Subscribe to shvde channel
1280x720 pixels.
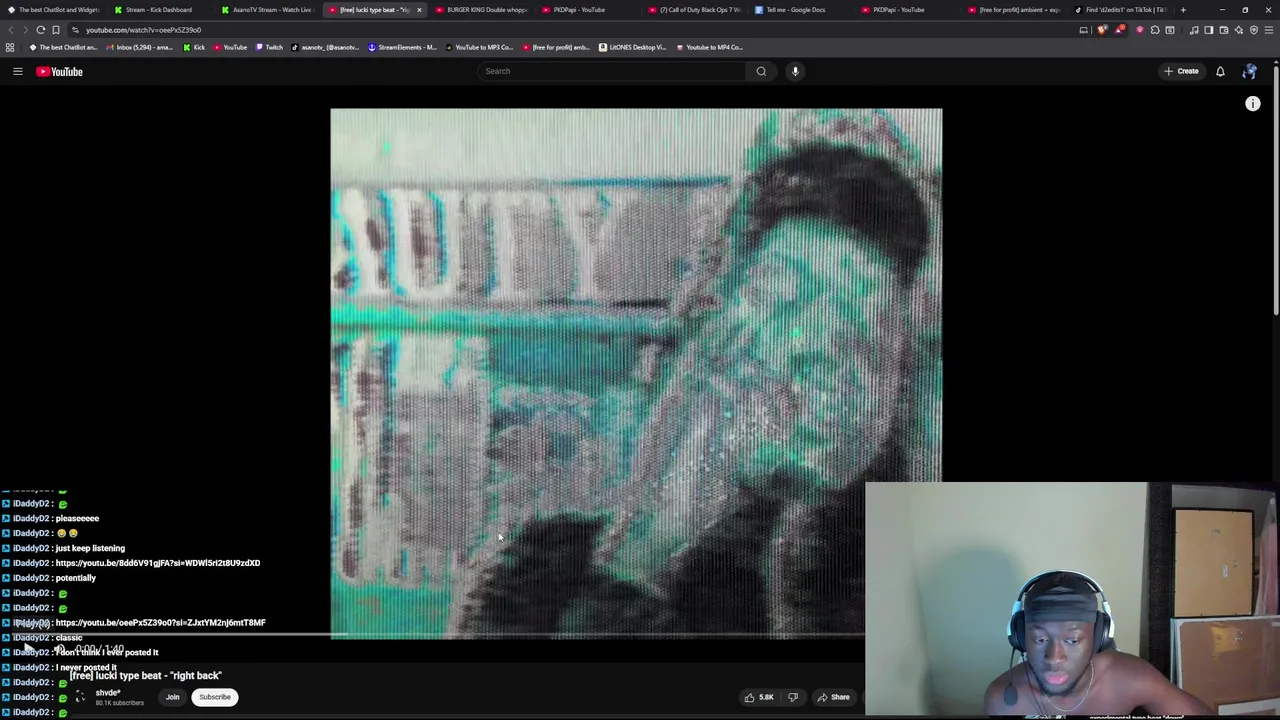(214, 697)
